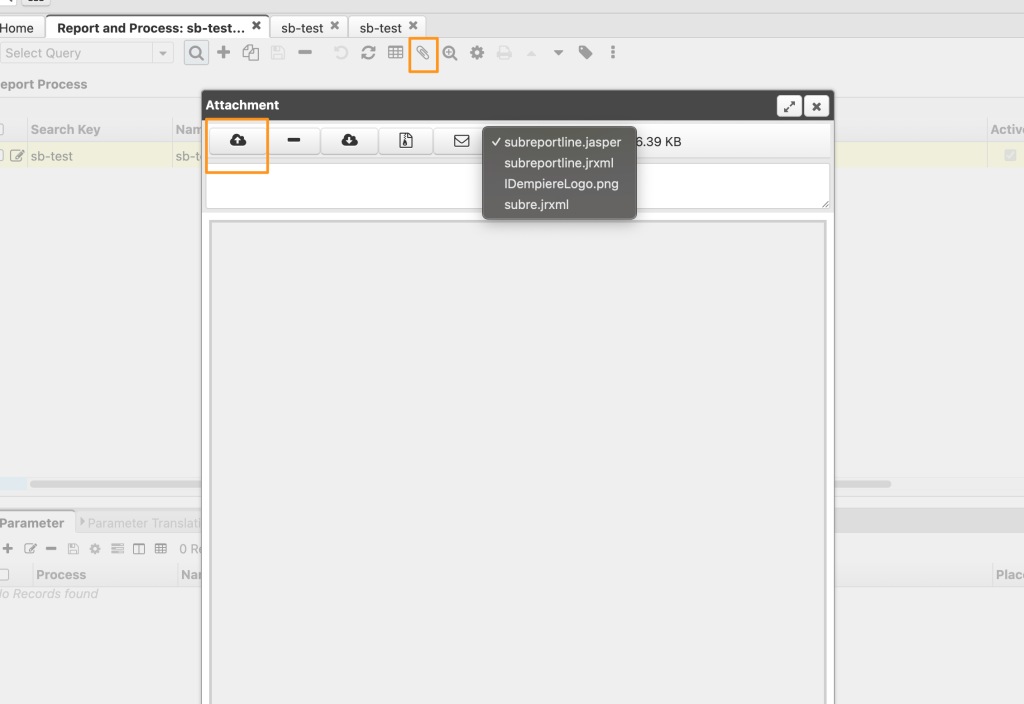Choose IDempiereLogo.png from the dropdown list
This screenshot has height=704, width=1024.
click(x=559, y=184)
